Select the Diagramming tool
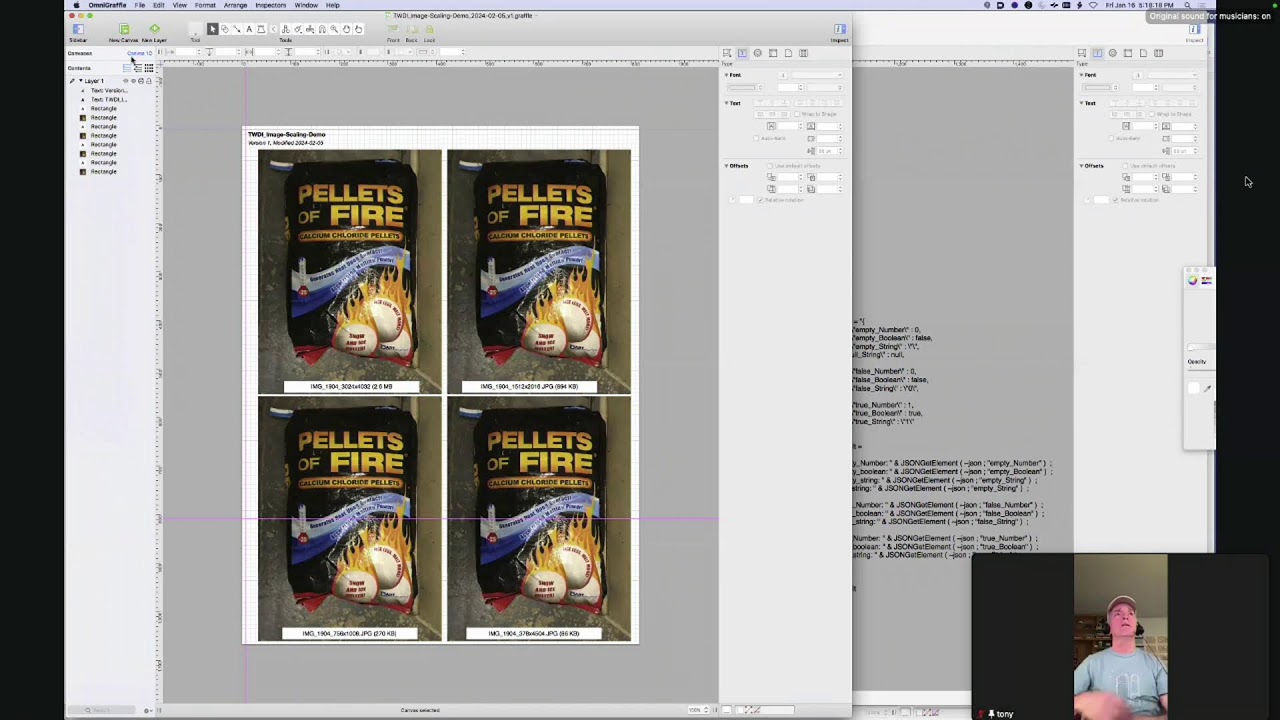Screen dimensions: 1280x720 pyautogui.click(x=285, y=29)
